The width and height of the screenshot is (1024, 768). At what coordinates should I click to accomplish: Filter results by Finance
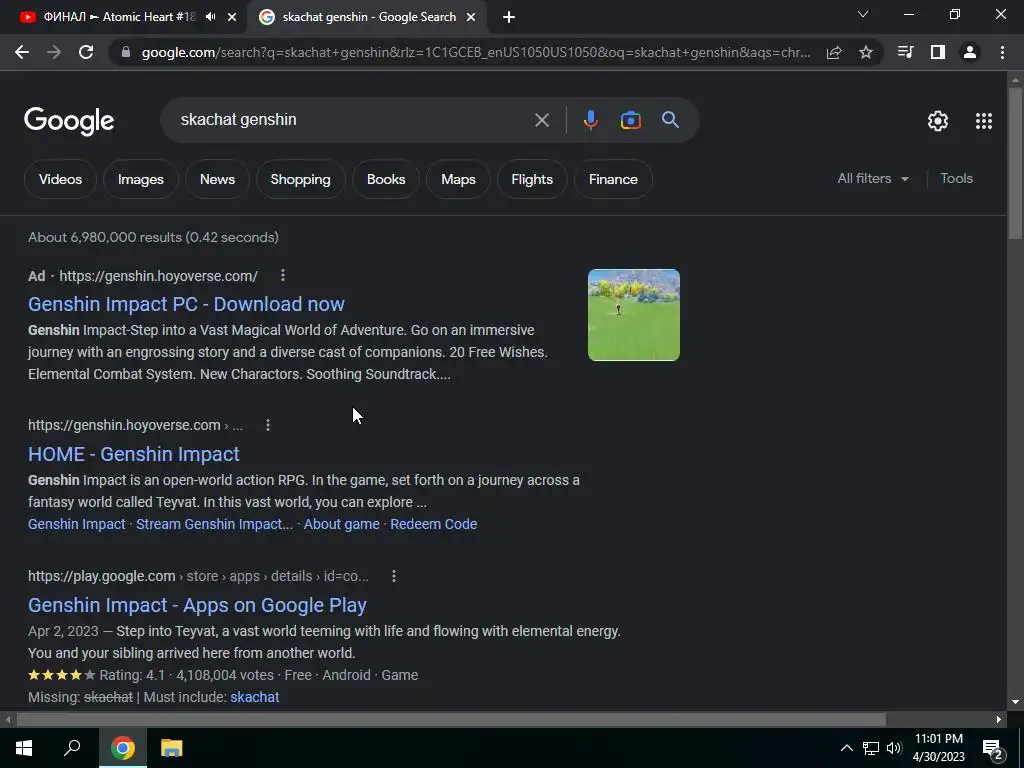tap(613, 179)
